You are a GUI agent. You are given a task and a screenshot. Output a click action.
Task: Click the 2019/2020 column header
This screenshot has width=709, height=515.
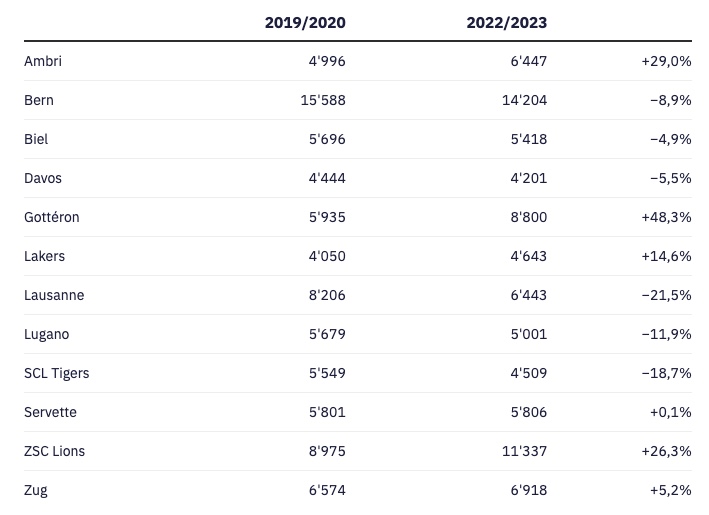point(305,22)
